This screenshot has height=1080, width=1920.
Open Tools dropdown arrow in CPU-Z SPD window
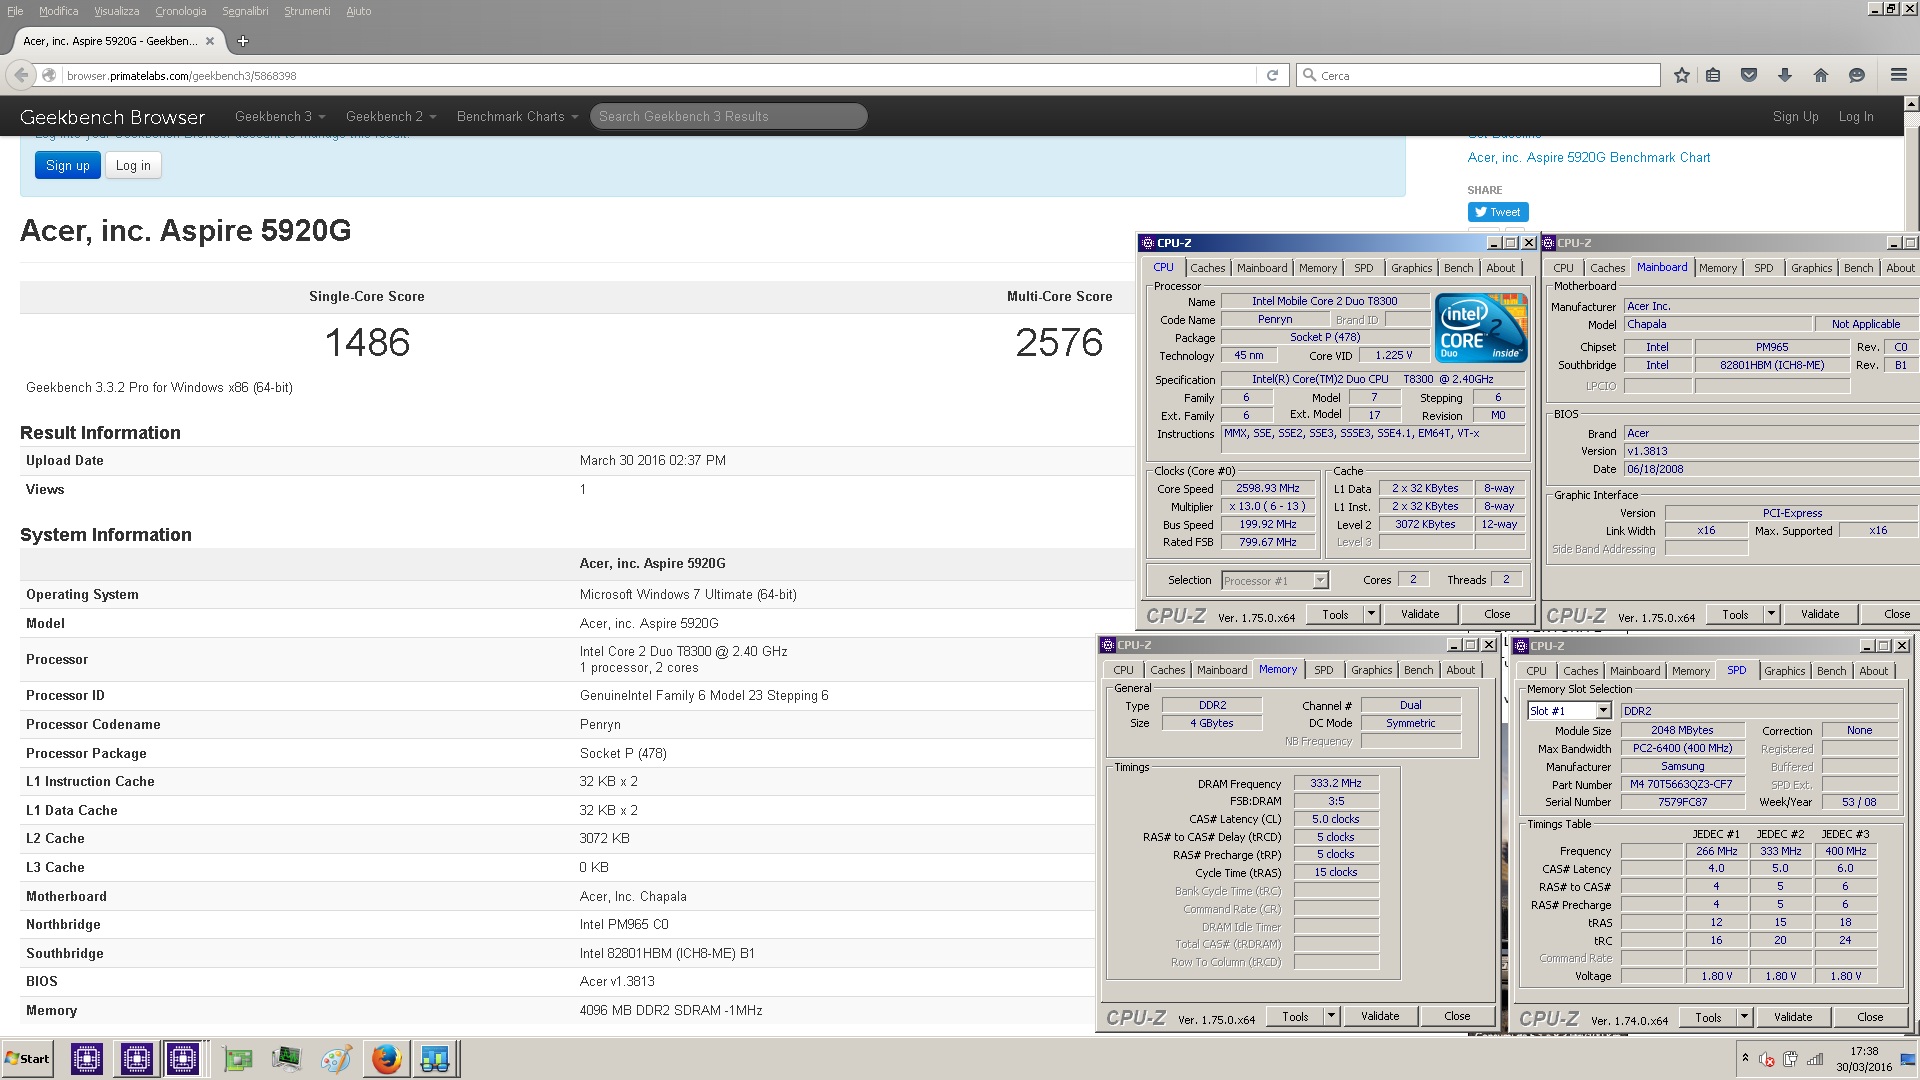1744,1017
